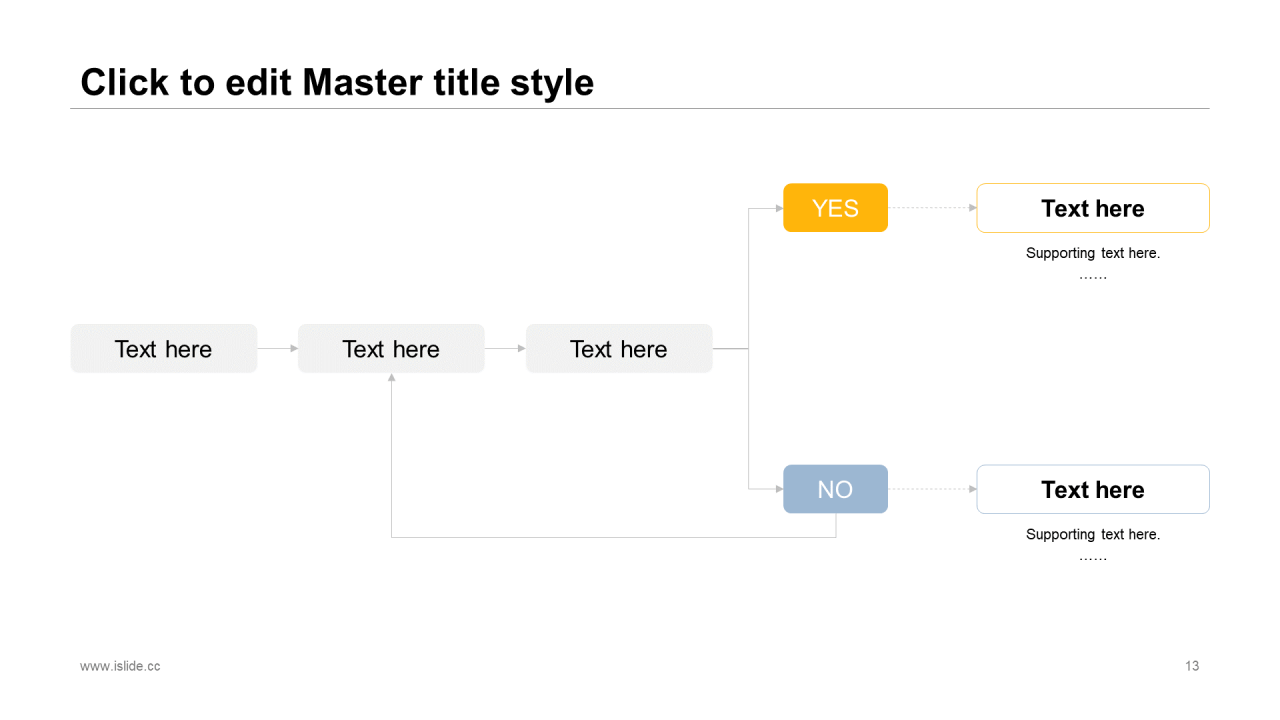Screen dimensions: 1280x720
Task: Click the upward arrowhead below middle gray box
Action: (391, 378)
